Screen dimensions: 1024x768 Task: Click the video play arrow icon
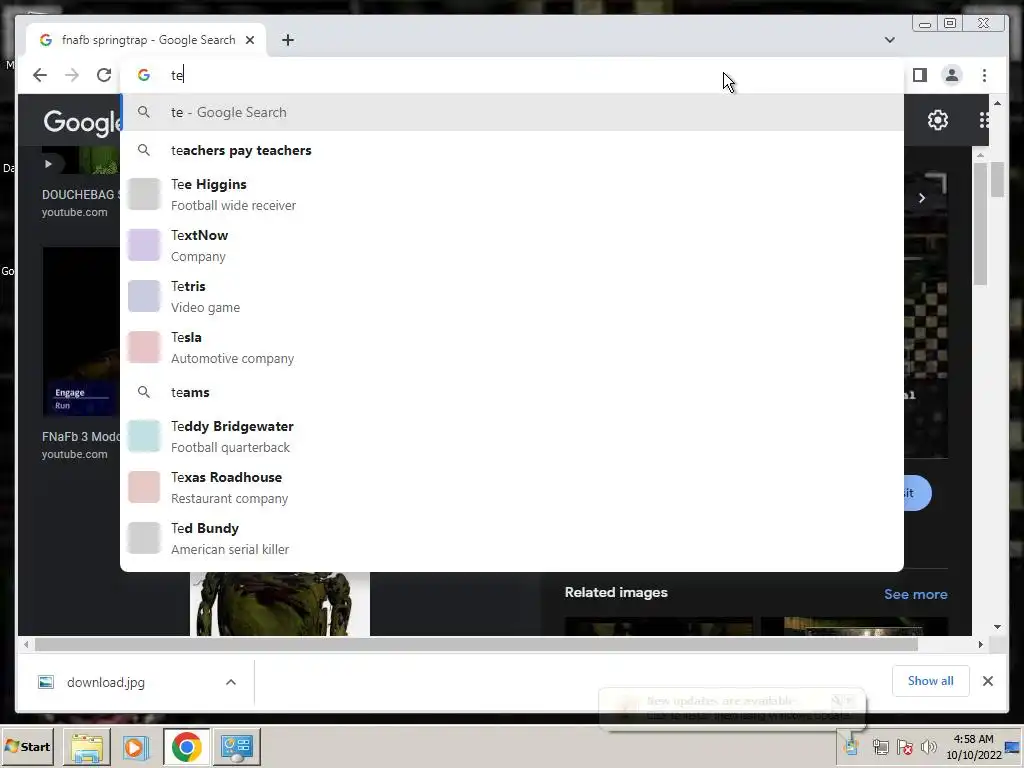48,164
